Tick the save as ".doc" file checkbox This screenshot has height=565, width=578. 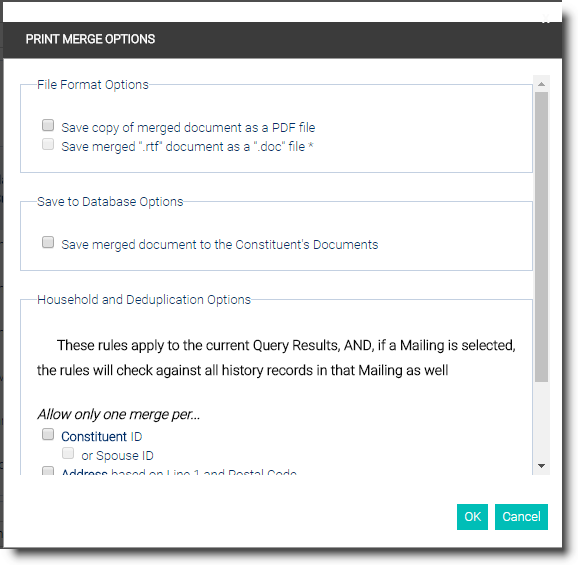[48, 144]
